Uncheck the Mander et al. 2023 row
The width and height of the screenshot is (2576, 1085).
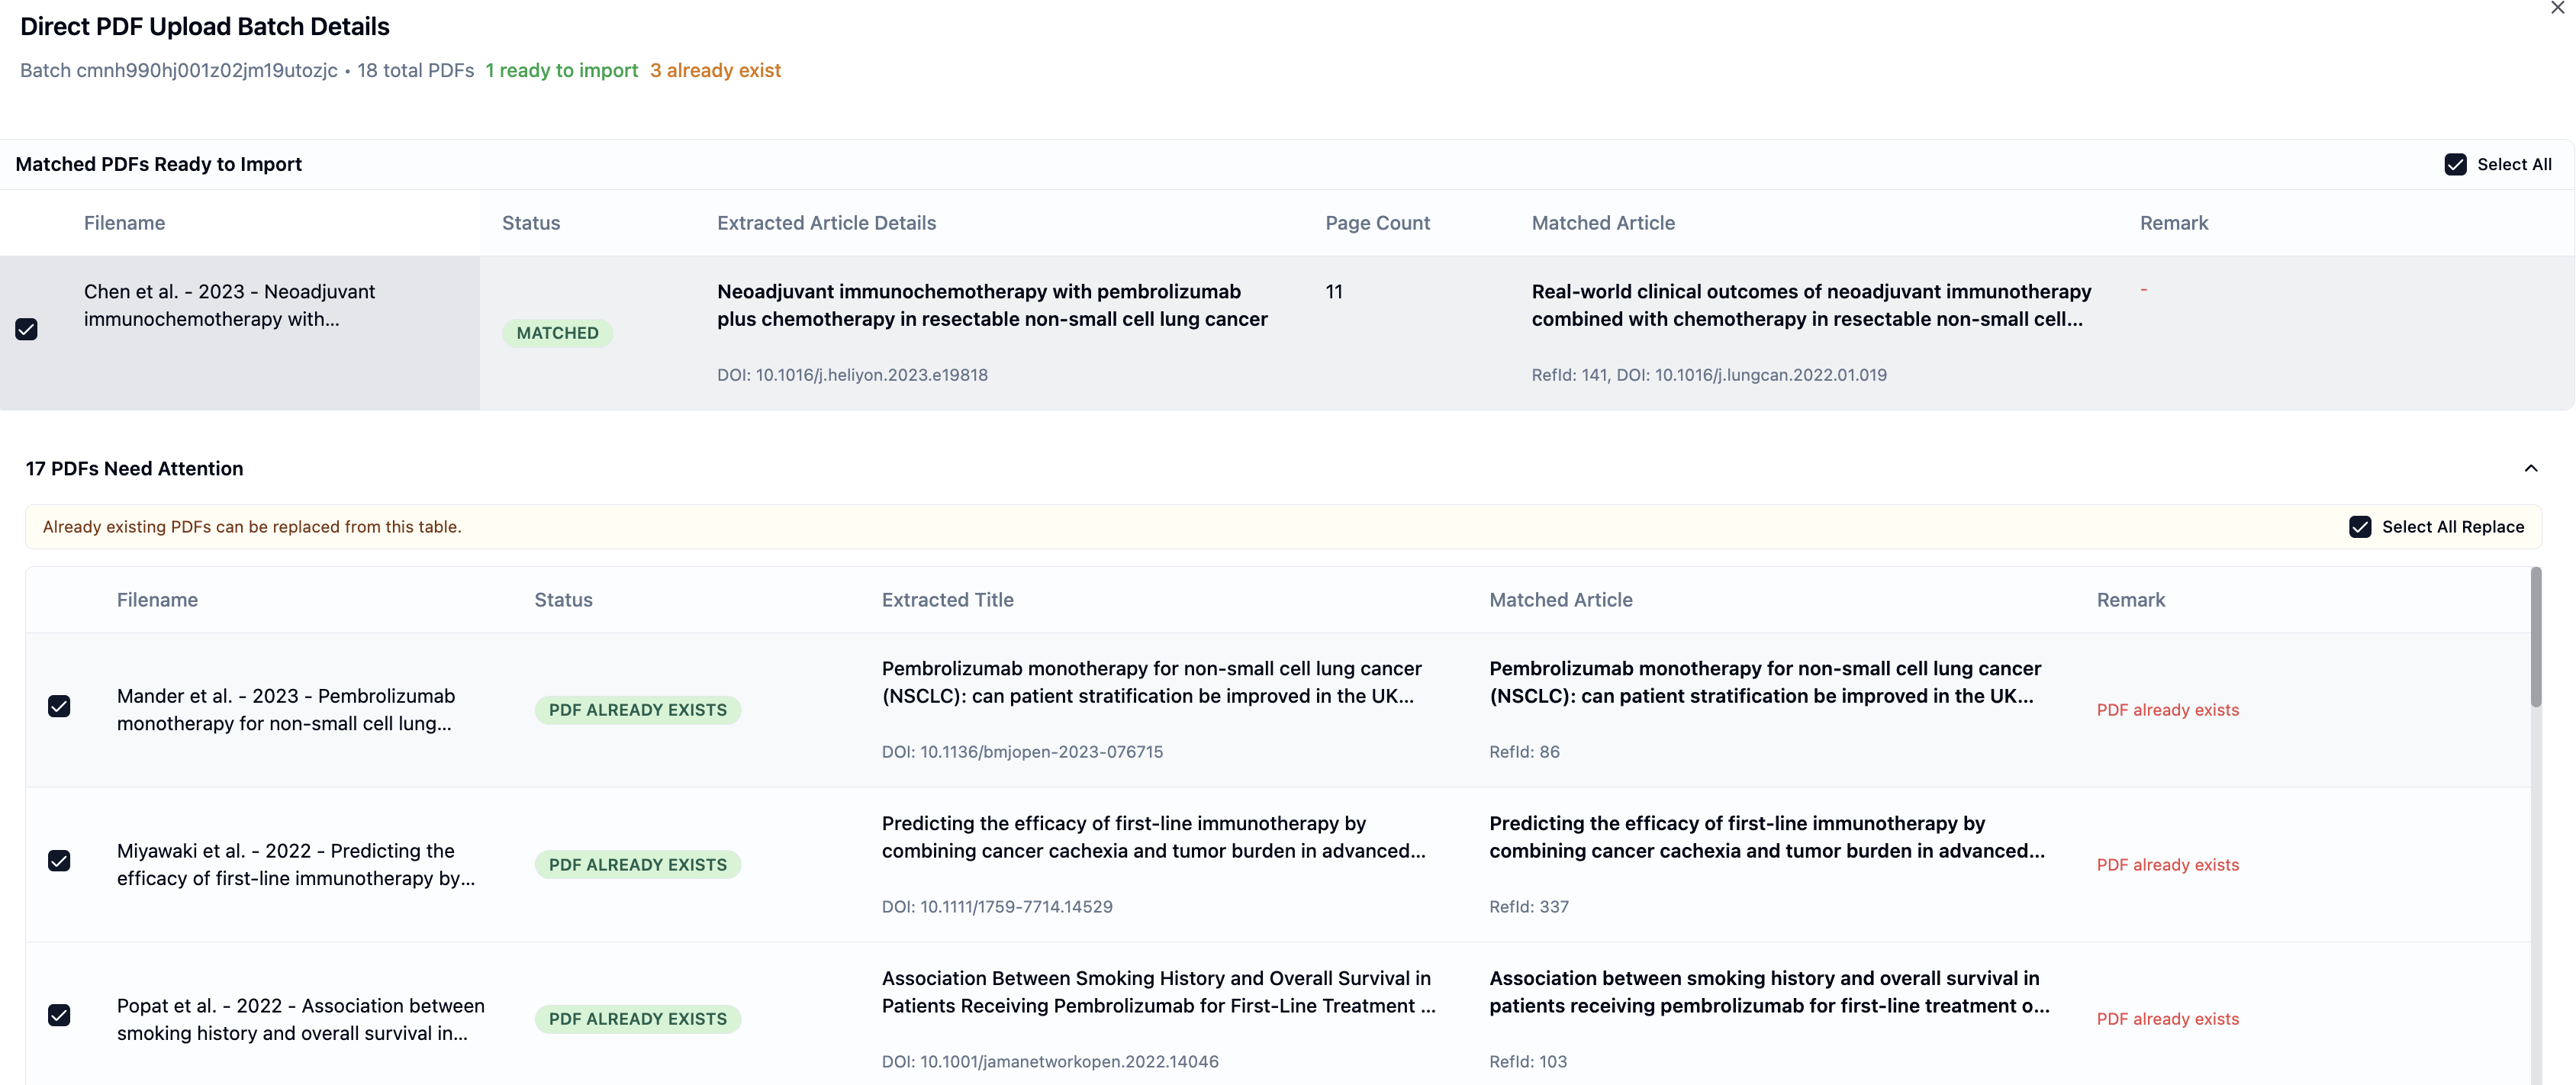60,707
